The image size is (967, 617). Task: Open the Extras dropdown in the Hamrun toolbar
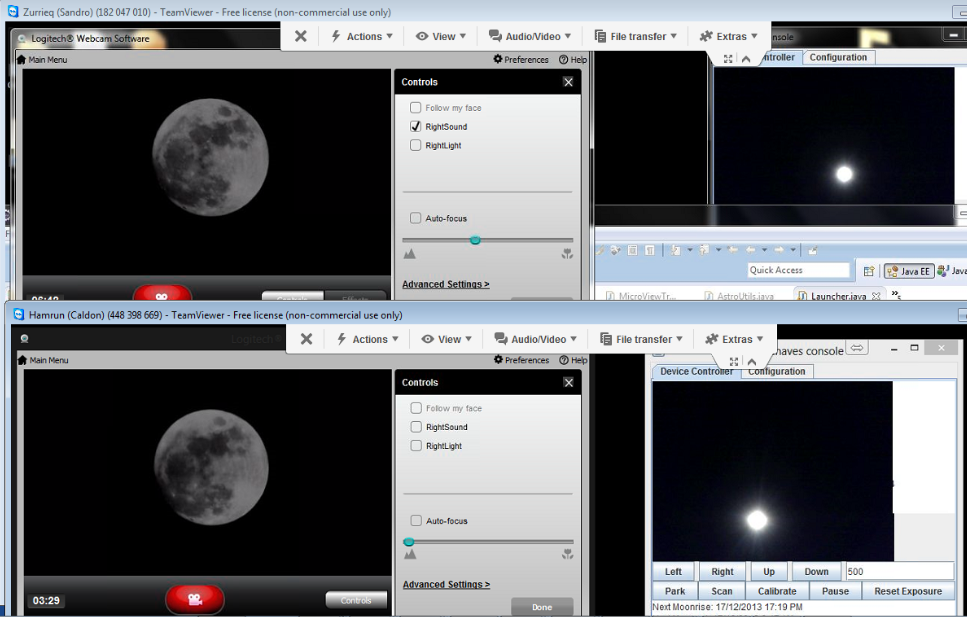click(x=735, y=339)
